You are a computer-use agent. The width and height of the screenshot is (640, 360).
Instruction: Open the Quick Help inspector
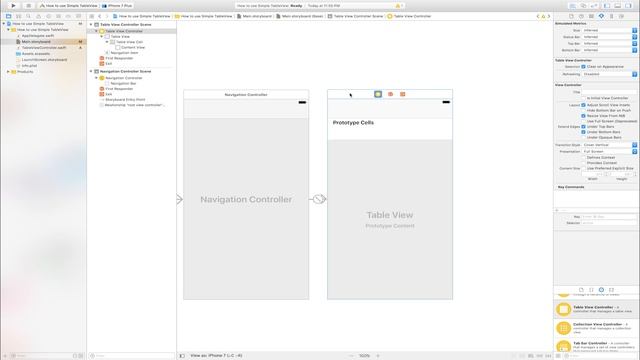(581, 16)
